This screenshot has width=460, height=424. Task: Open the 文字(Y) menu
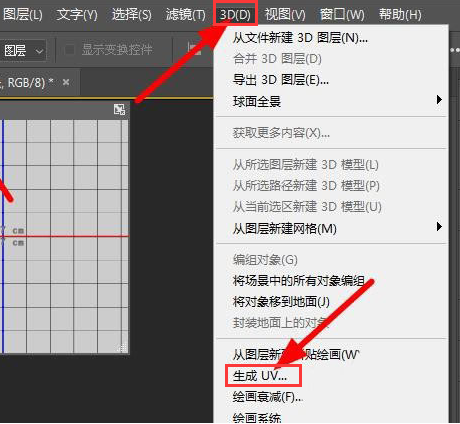[77, 15]
